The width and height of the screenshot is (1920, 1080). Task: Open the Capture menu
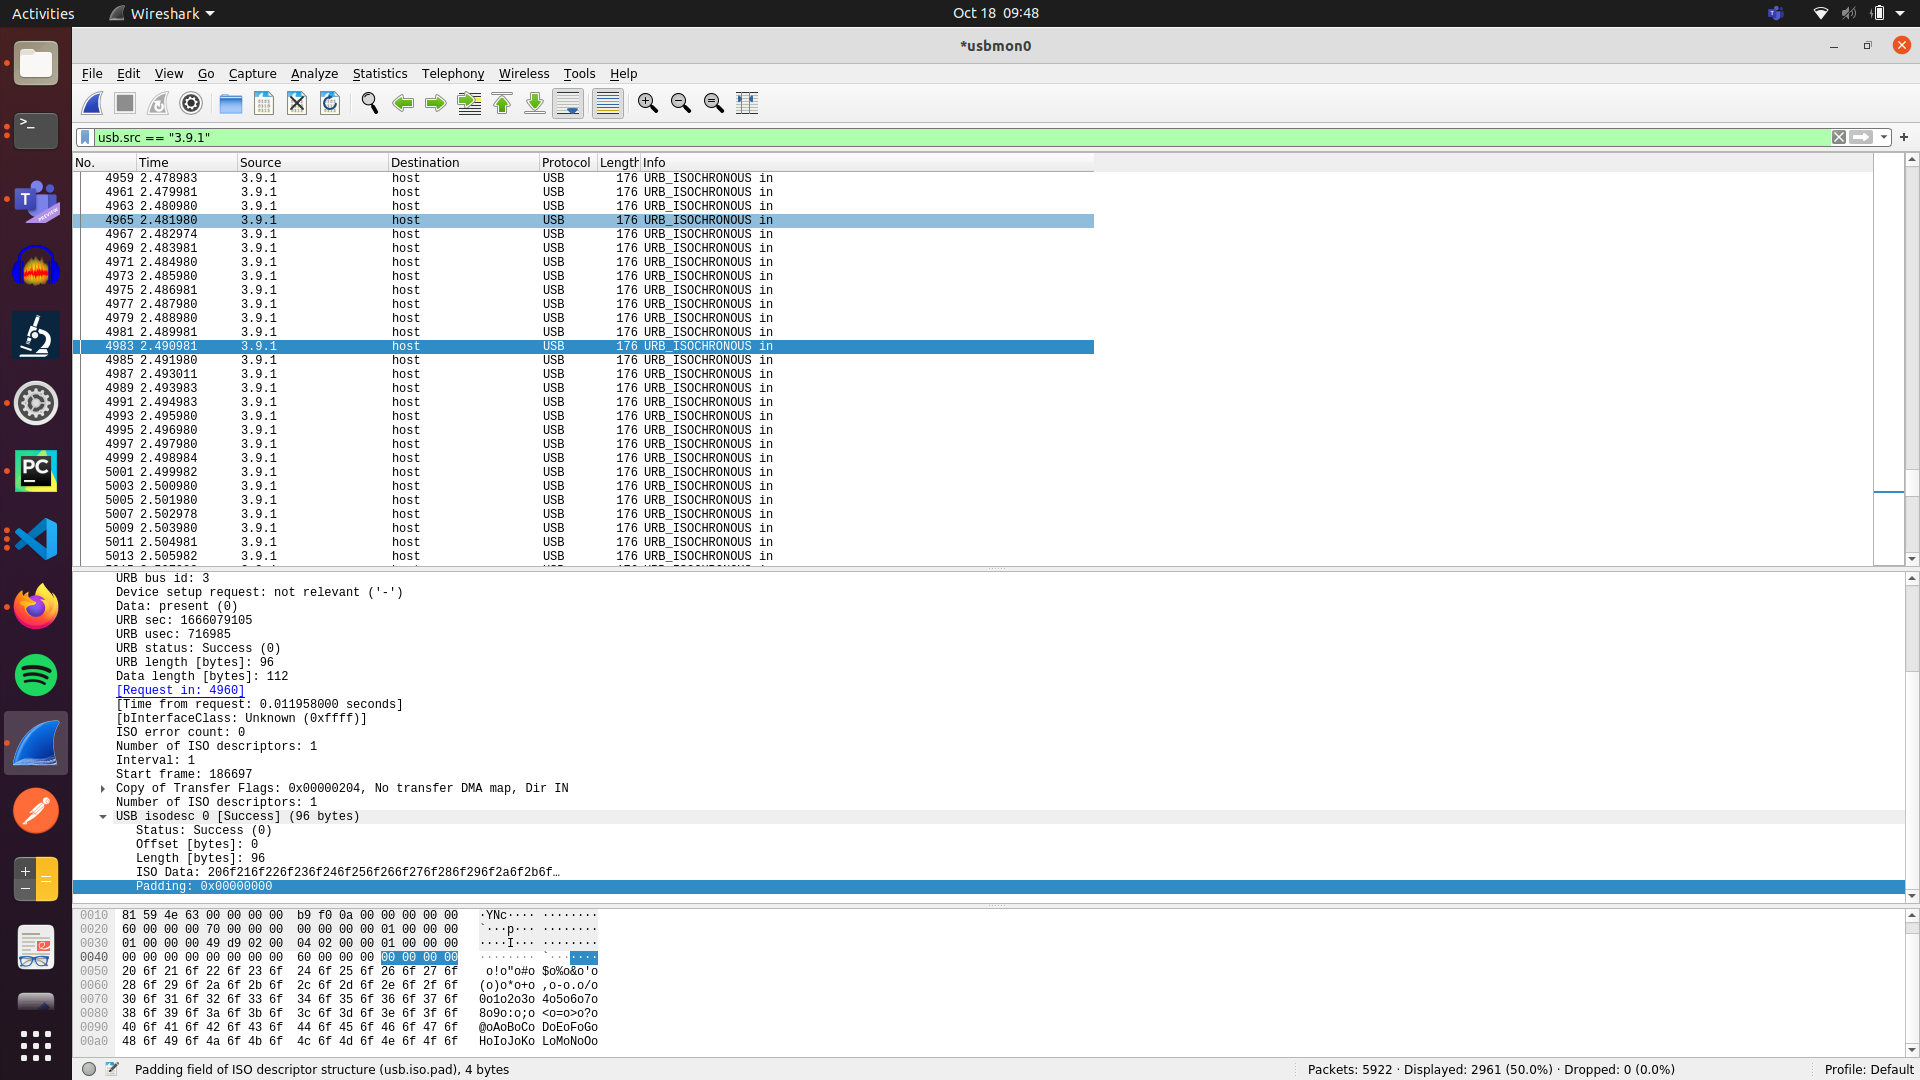(252, 73)
